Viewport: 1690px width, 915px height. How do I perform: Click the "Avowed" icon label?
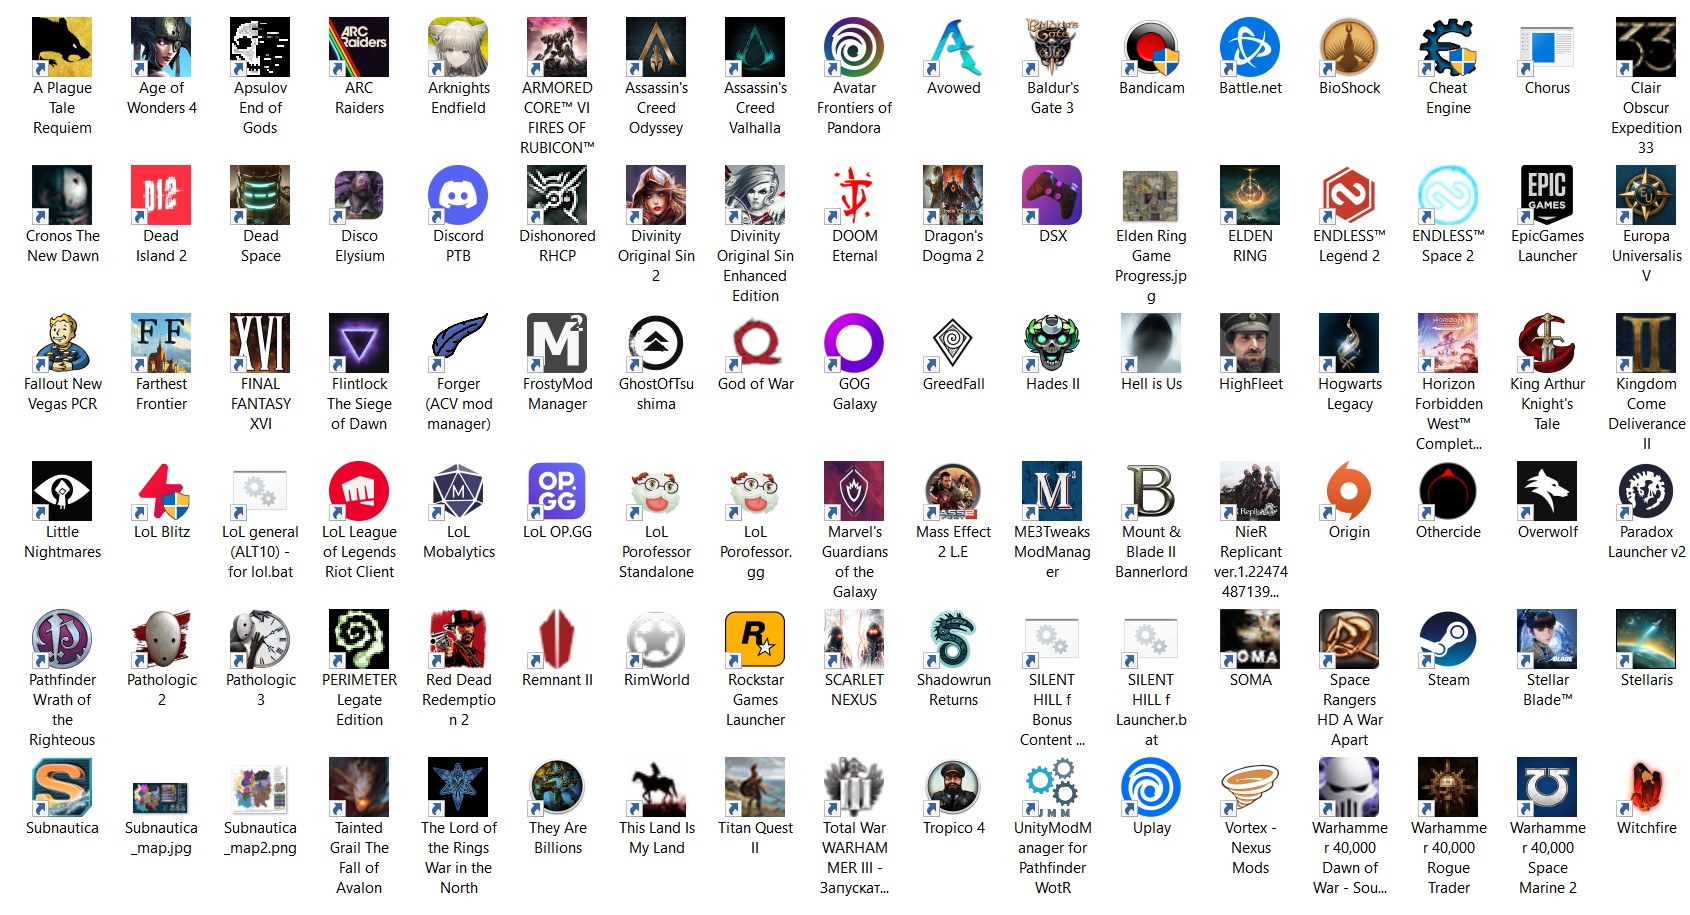coord(953,88)
